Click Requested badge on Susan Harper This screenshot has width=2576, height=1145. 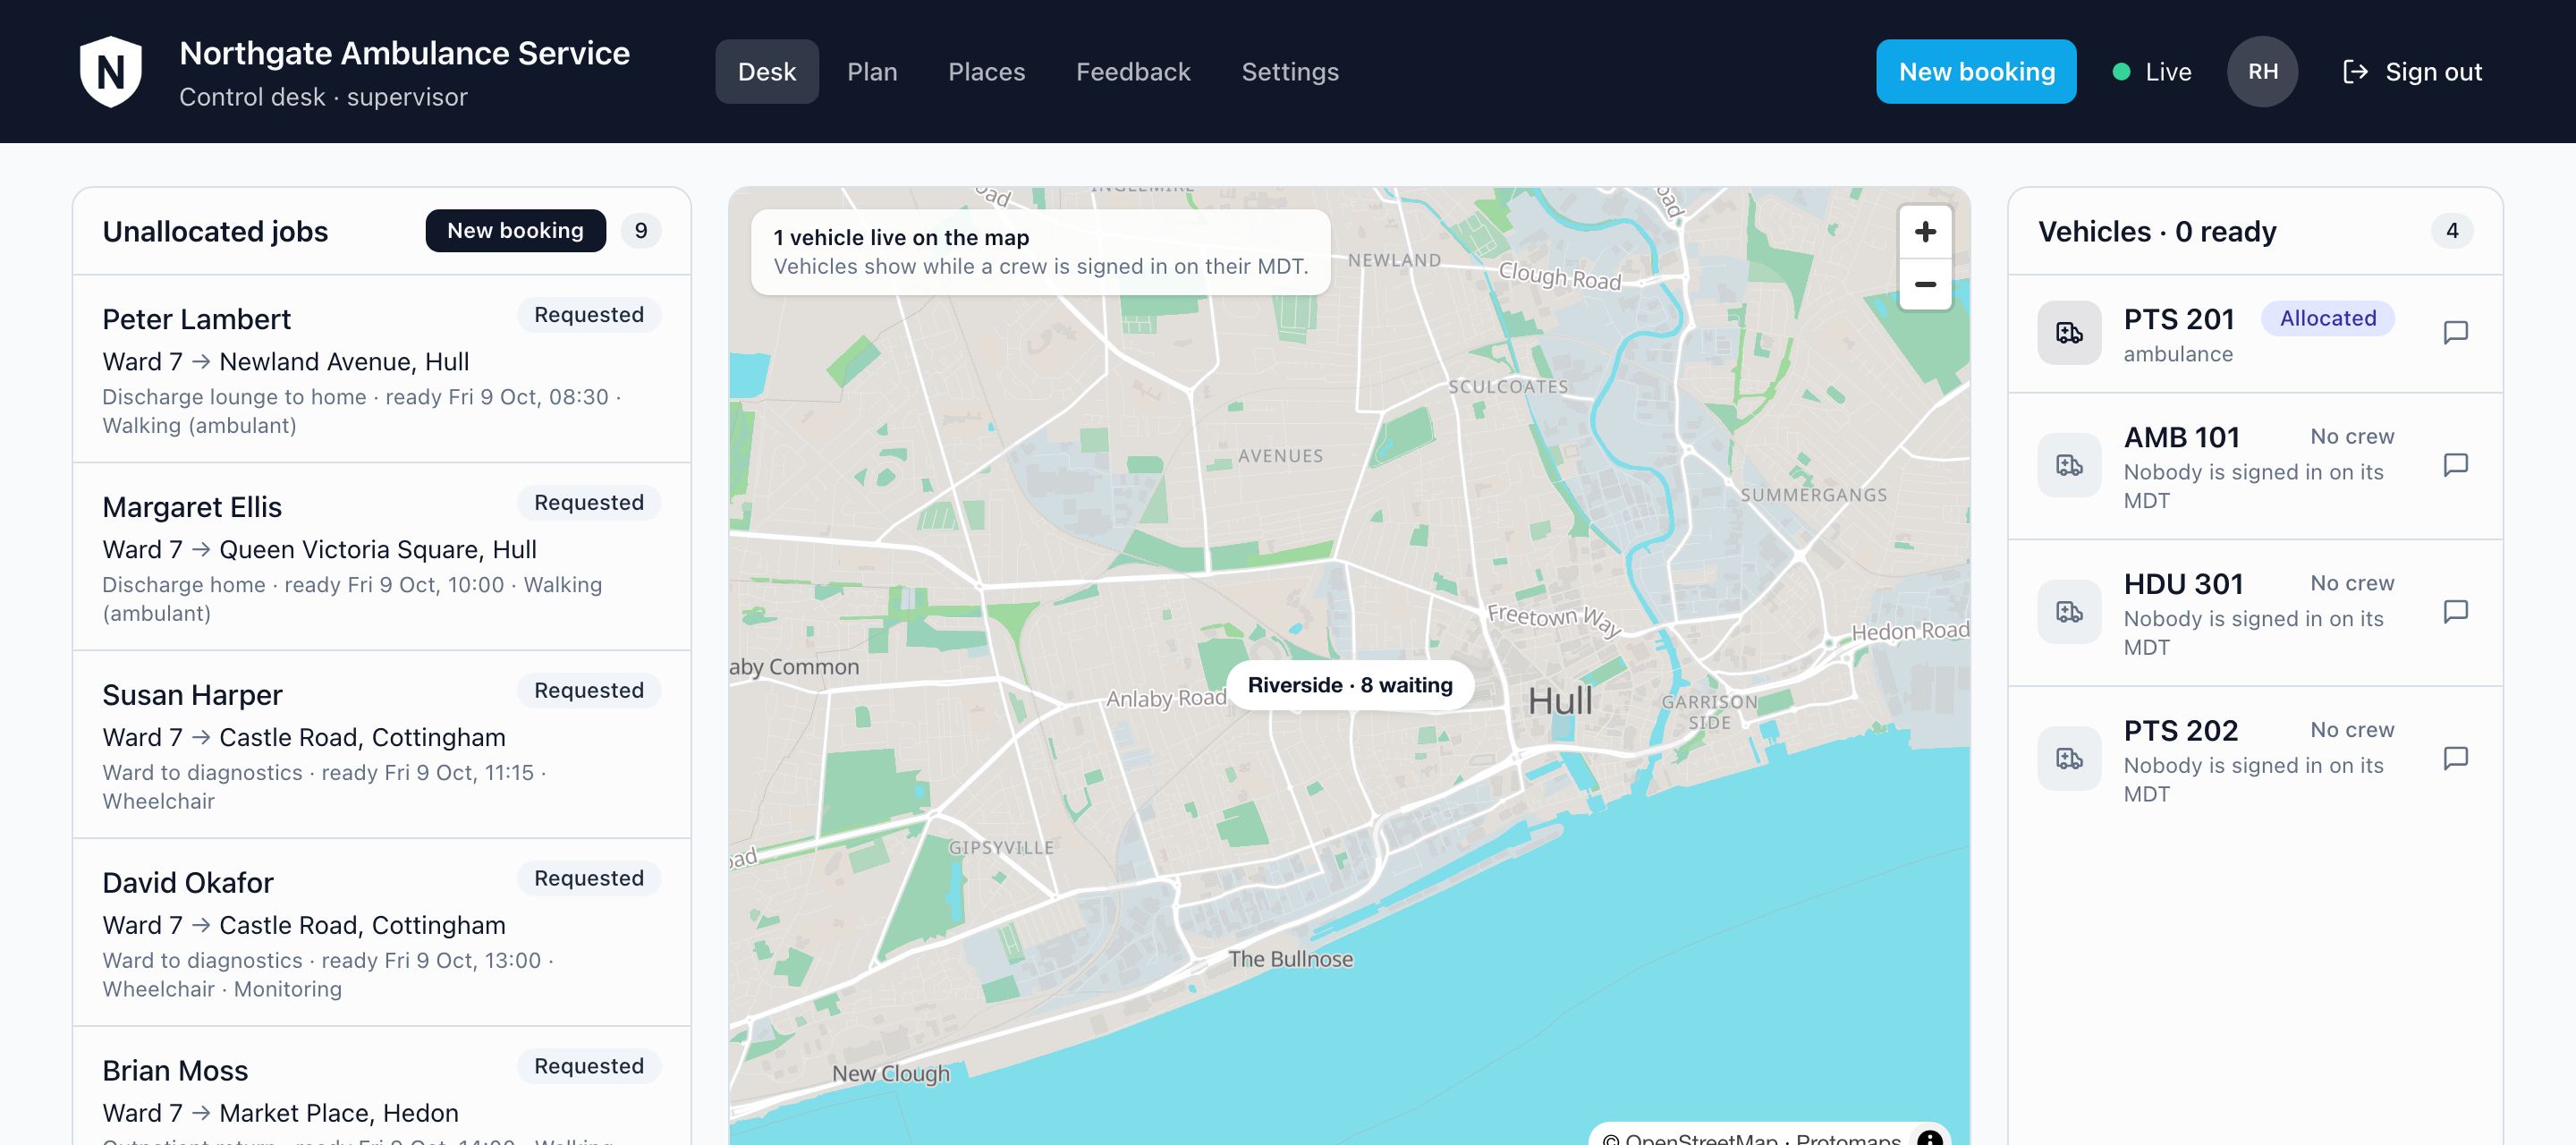coord(588,691)
